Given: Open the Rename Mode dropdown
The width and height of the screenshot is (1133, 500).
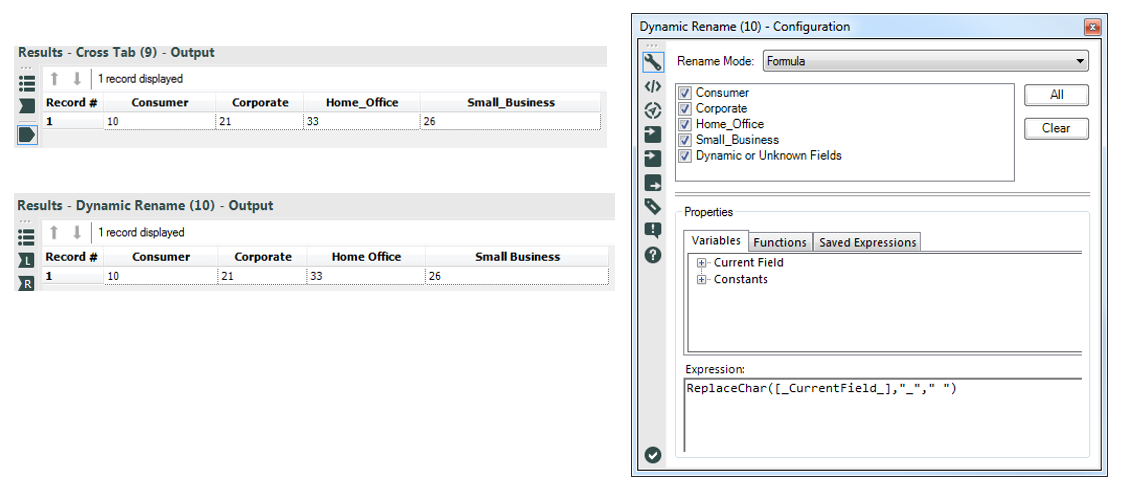Looking at the screenshot, I should coord(926,61).
